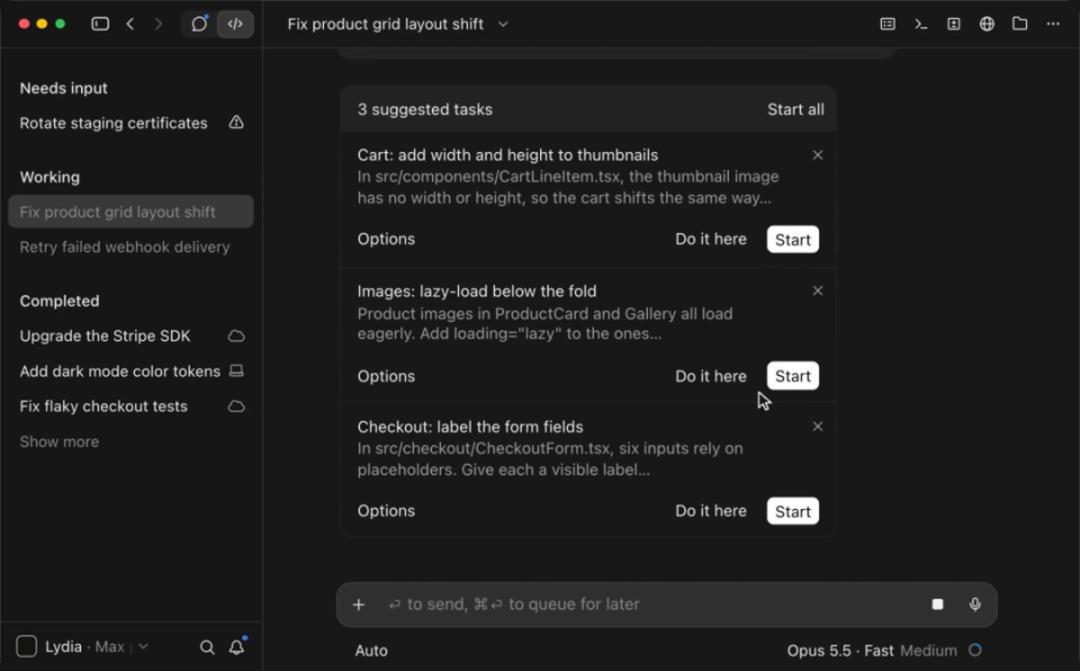Screen dimensions: 1080x671
Task: Dismiss the Images lazy-load suggested task
Action: click(x=818, y=291)
